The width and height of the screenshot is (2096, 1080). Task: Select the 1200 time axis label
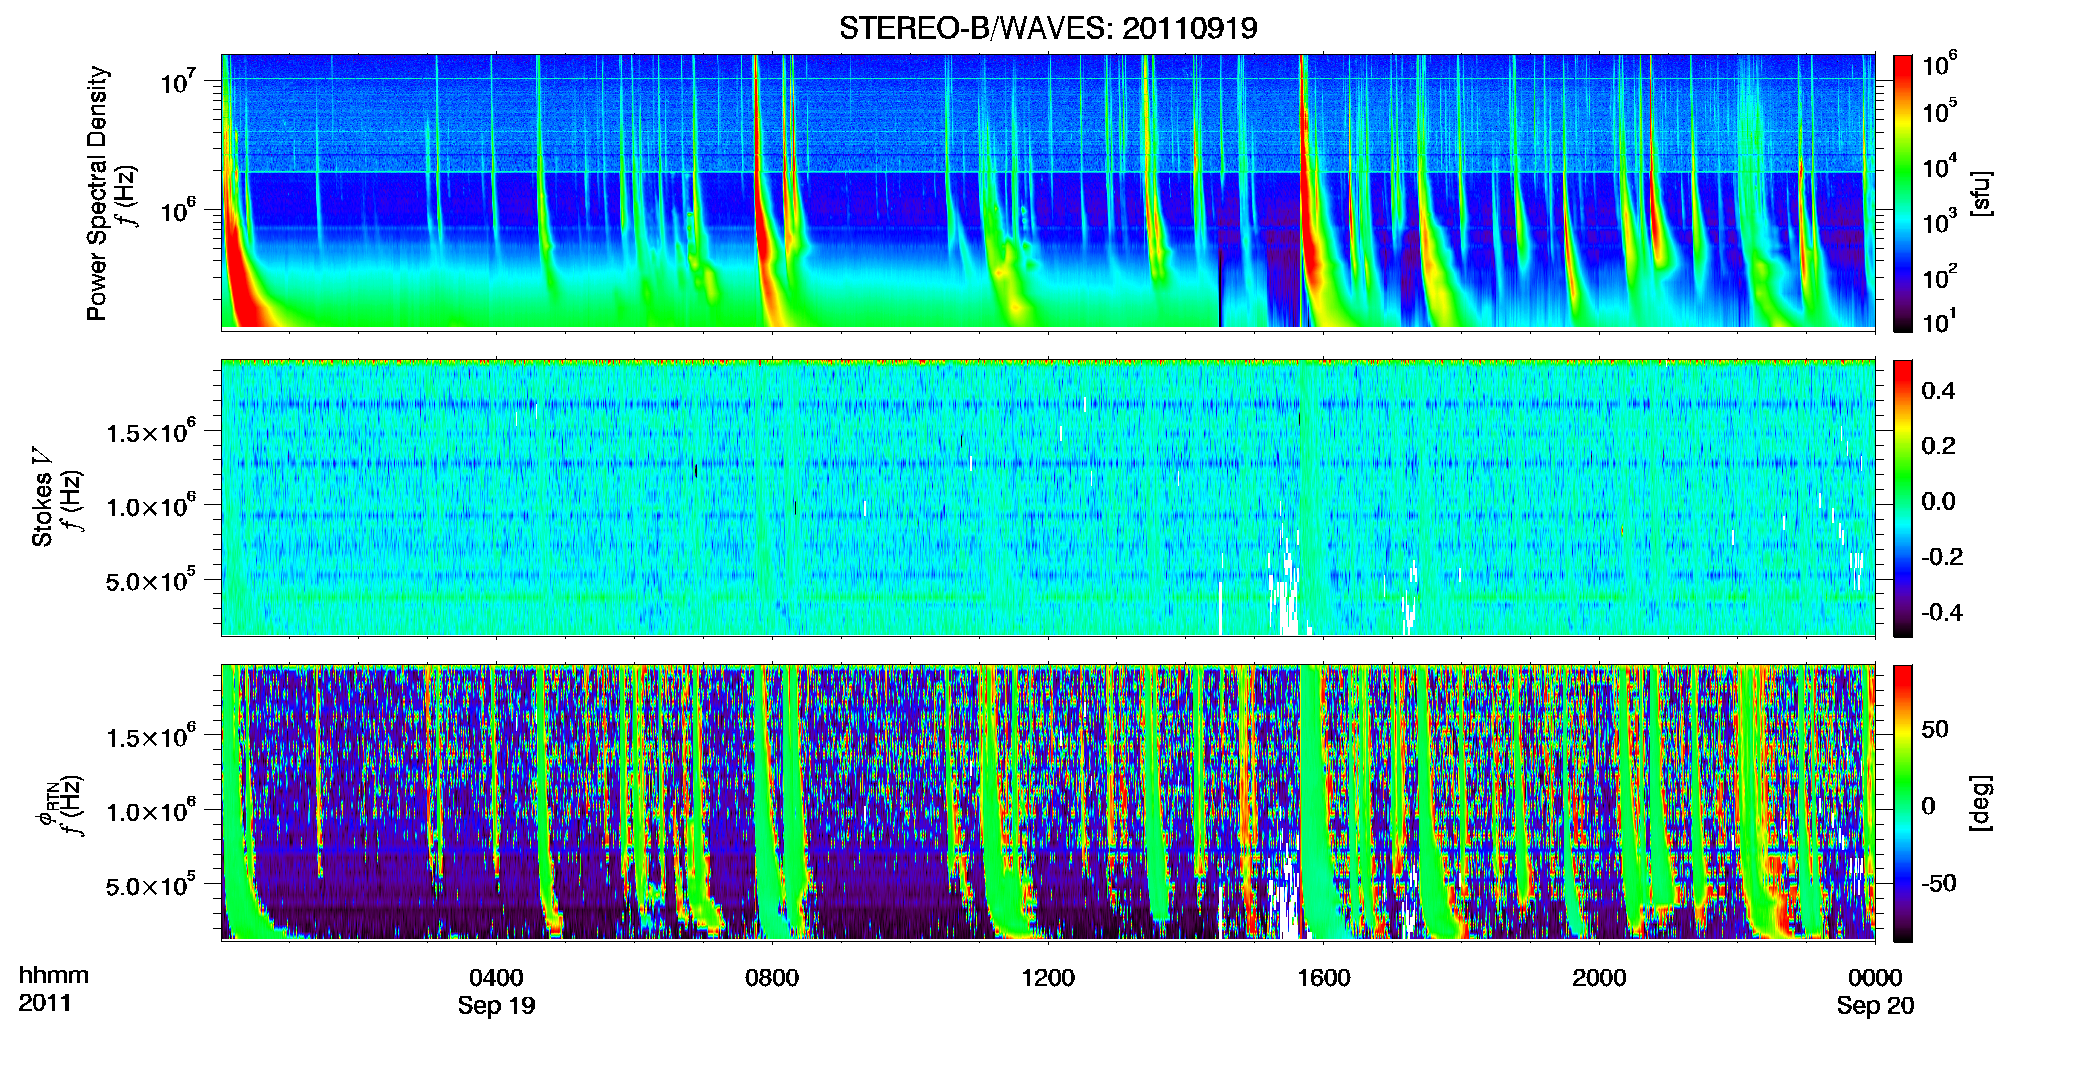(x=1048, y=978)
